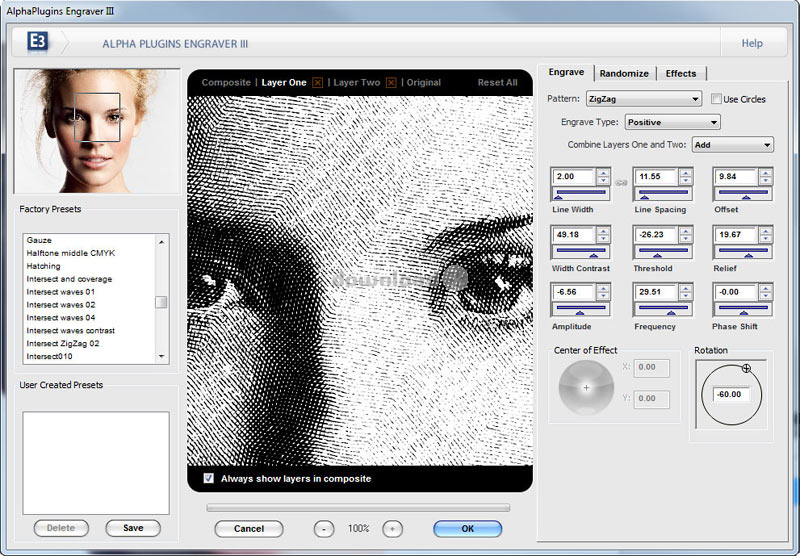Uncheck Always show layers in composite

pos(208,478)
